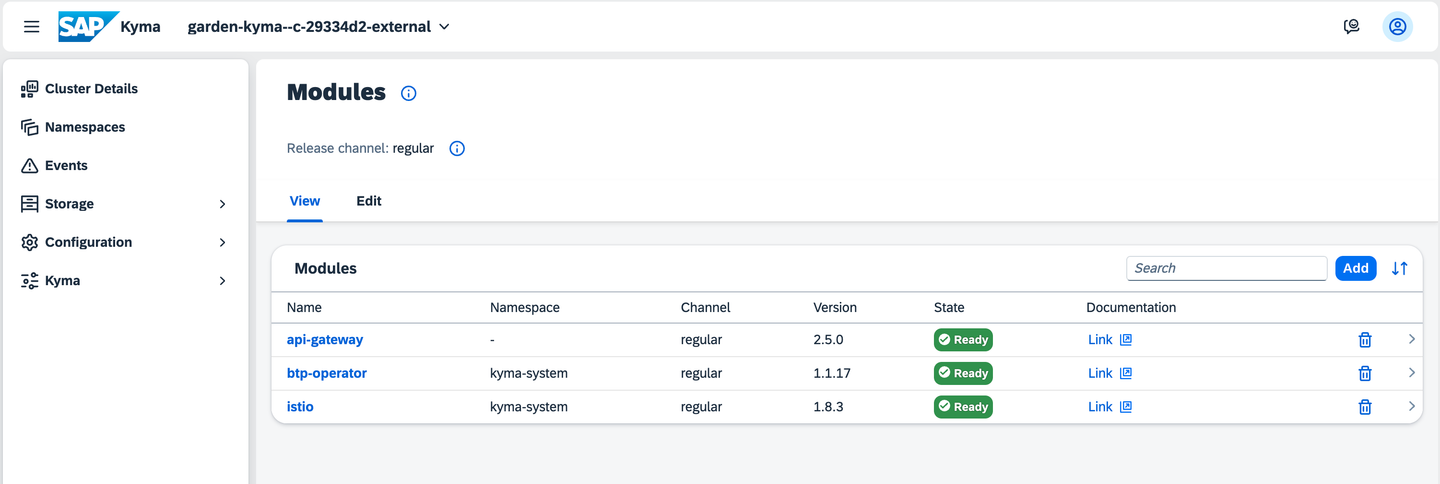Click the Ready badge for api-gateway
The height and width of the screenshot is (484, 1440).
[x=963, y=340]
